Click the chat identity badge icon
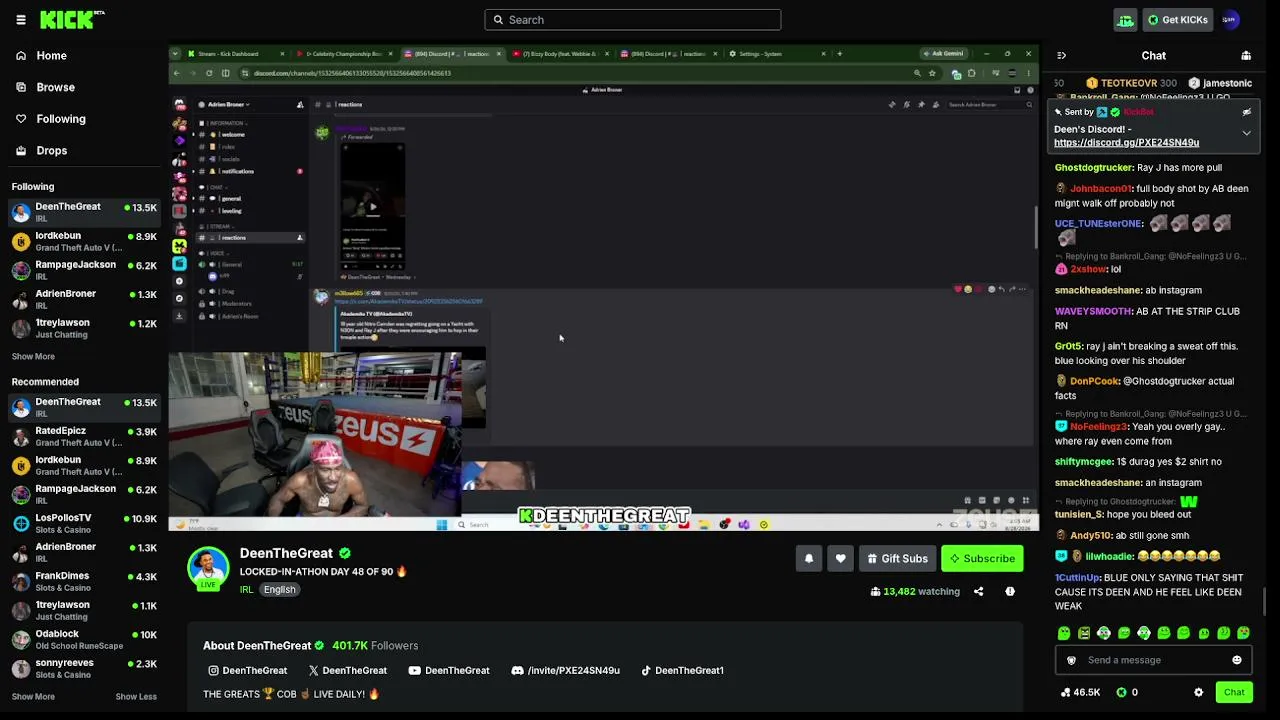The height and width of the screenshot is (720, 1280). (x=1072, y=660)
